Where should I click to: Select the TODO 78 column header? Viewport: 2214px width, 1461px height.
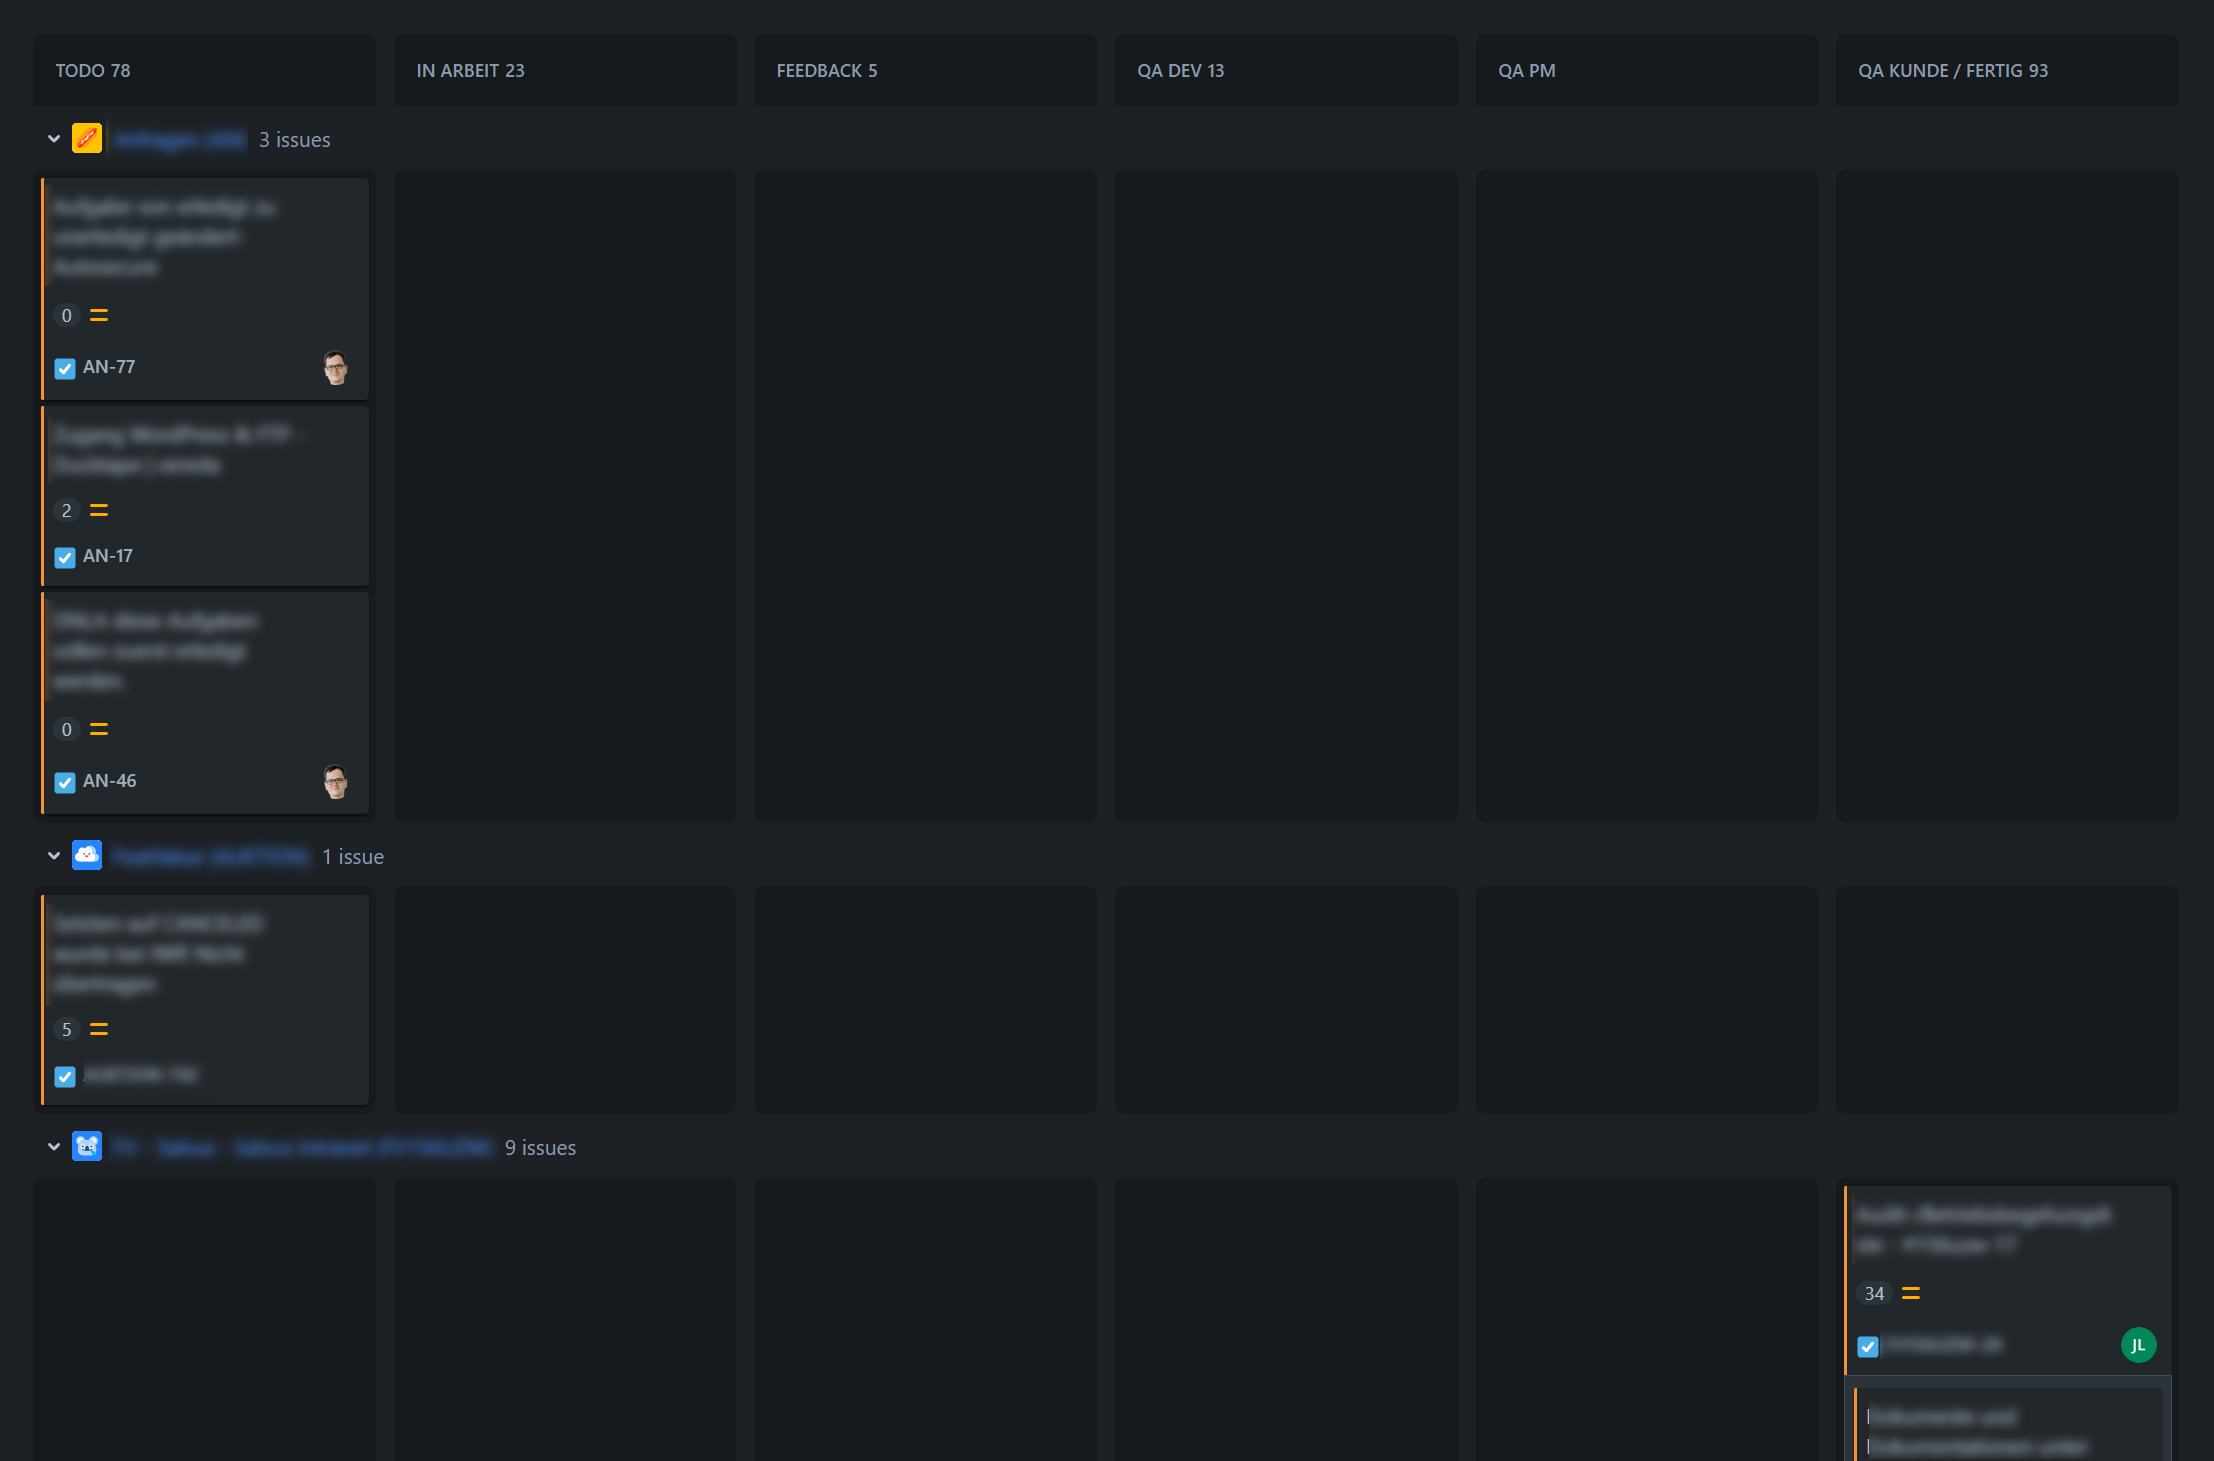[205, 70]
